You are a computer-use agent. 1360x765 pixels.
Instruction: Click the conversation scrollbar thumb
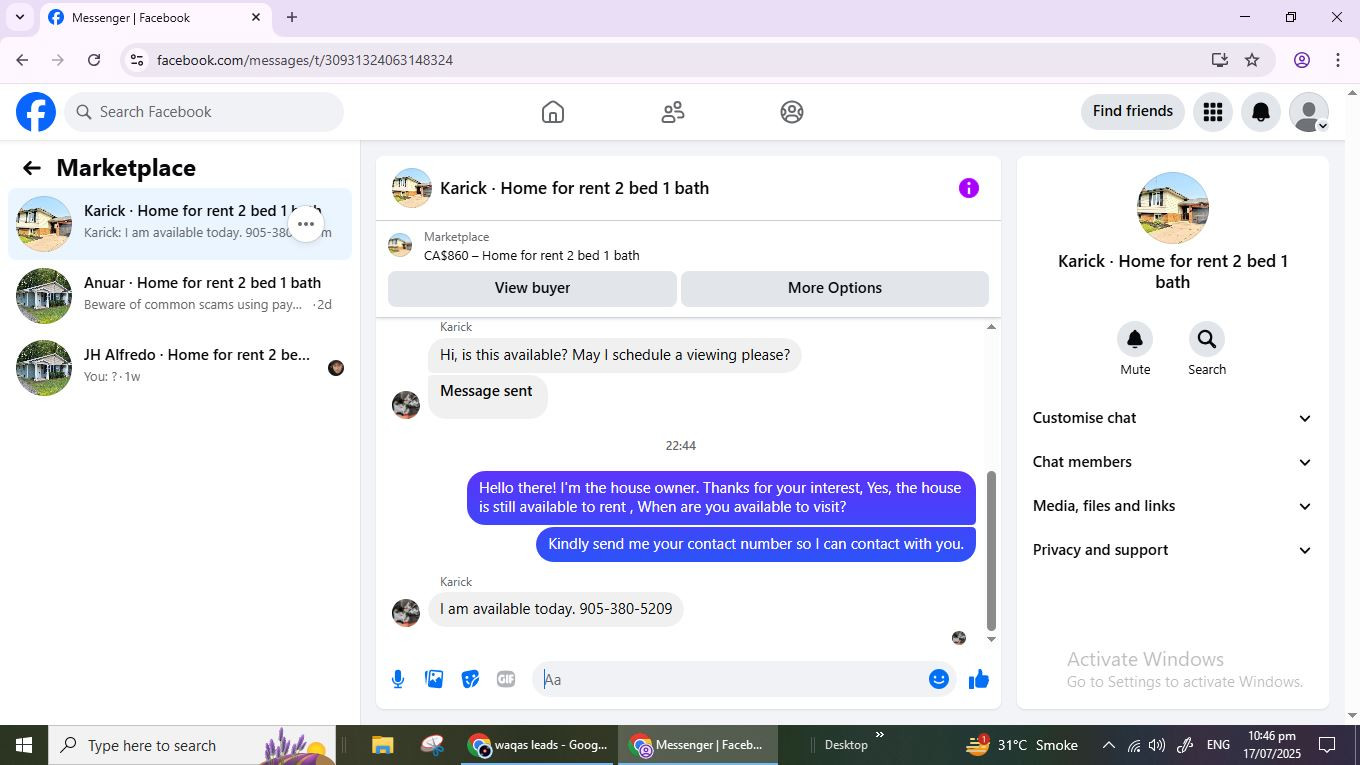991,550
